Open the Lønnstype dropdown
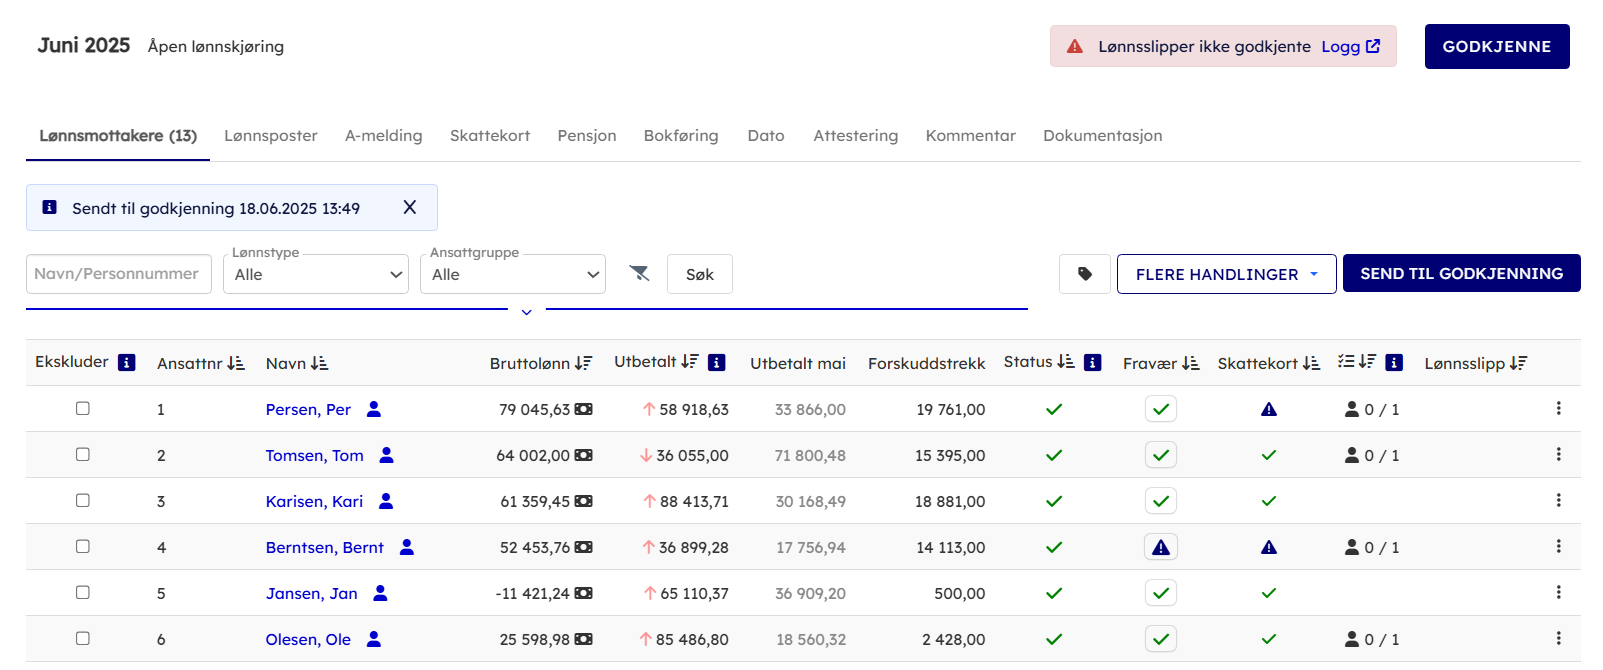Screen dimensions: 1603x670 tap(316, 274)
